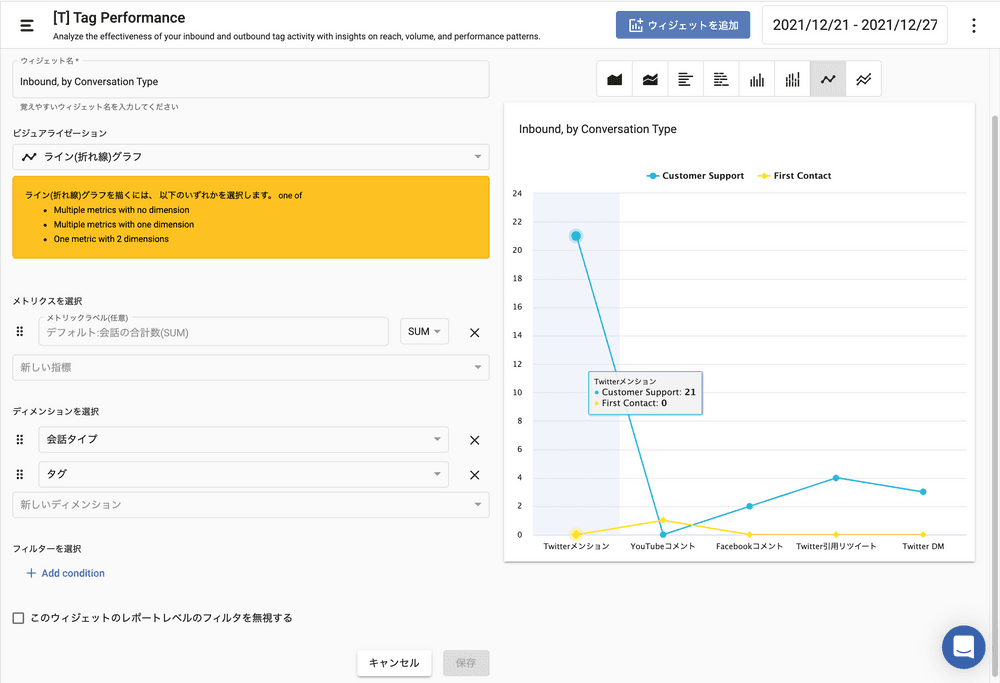Pick the stacked horizontal bar chart icon
1000x683 pixels.
(721, 80)
